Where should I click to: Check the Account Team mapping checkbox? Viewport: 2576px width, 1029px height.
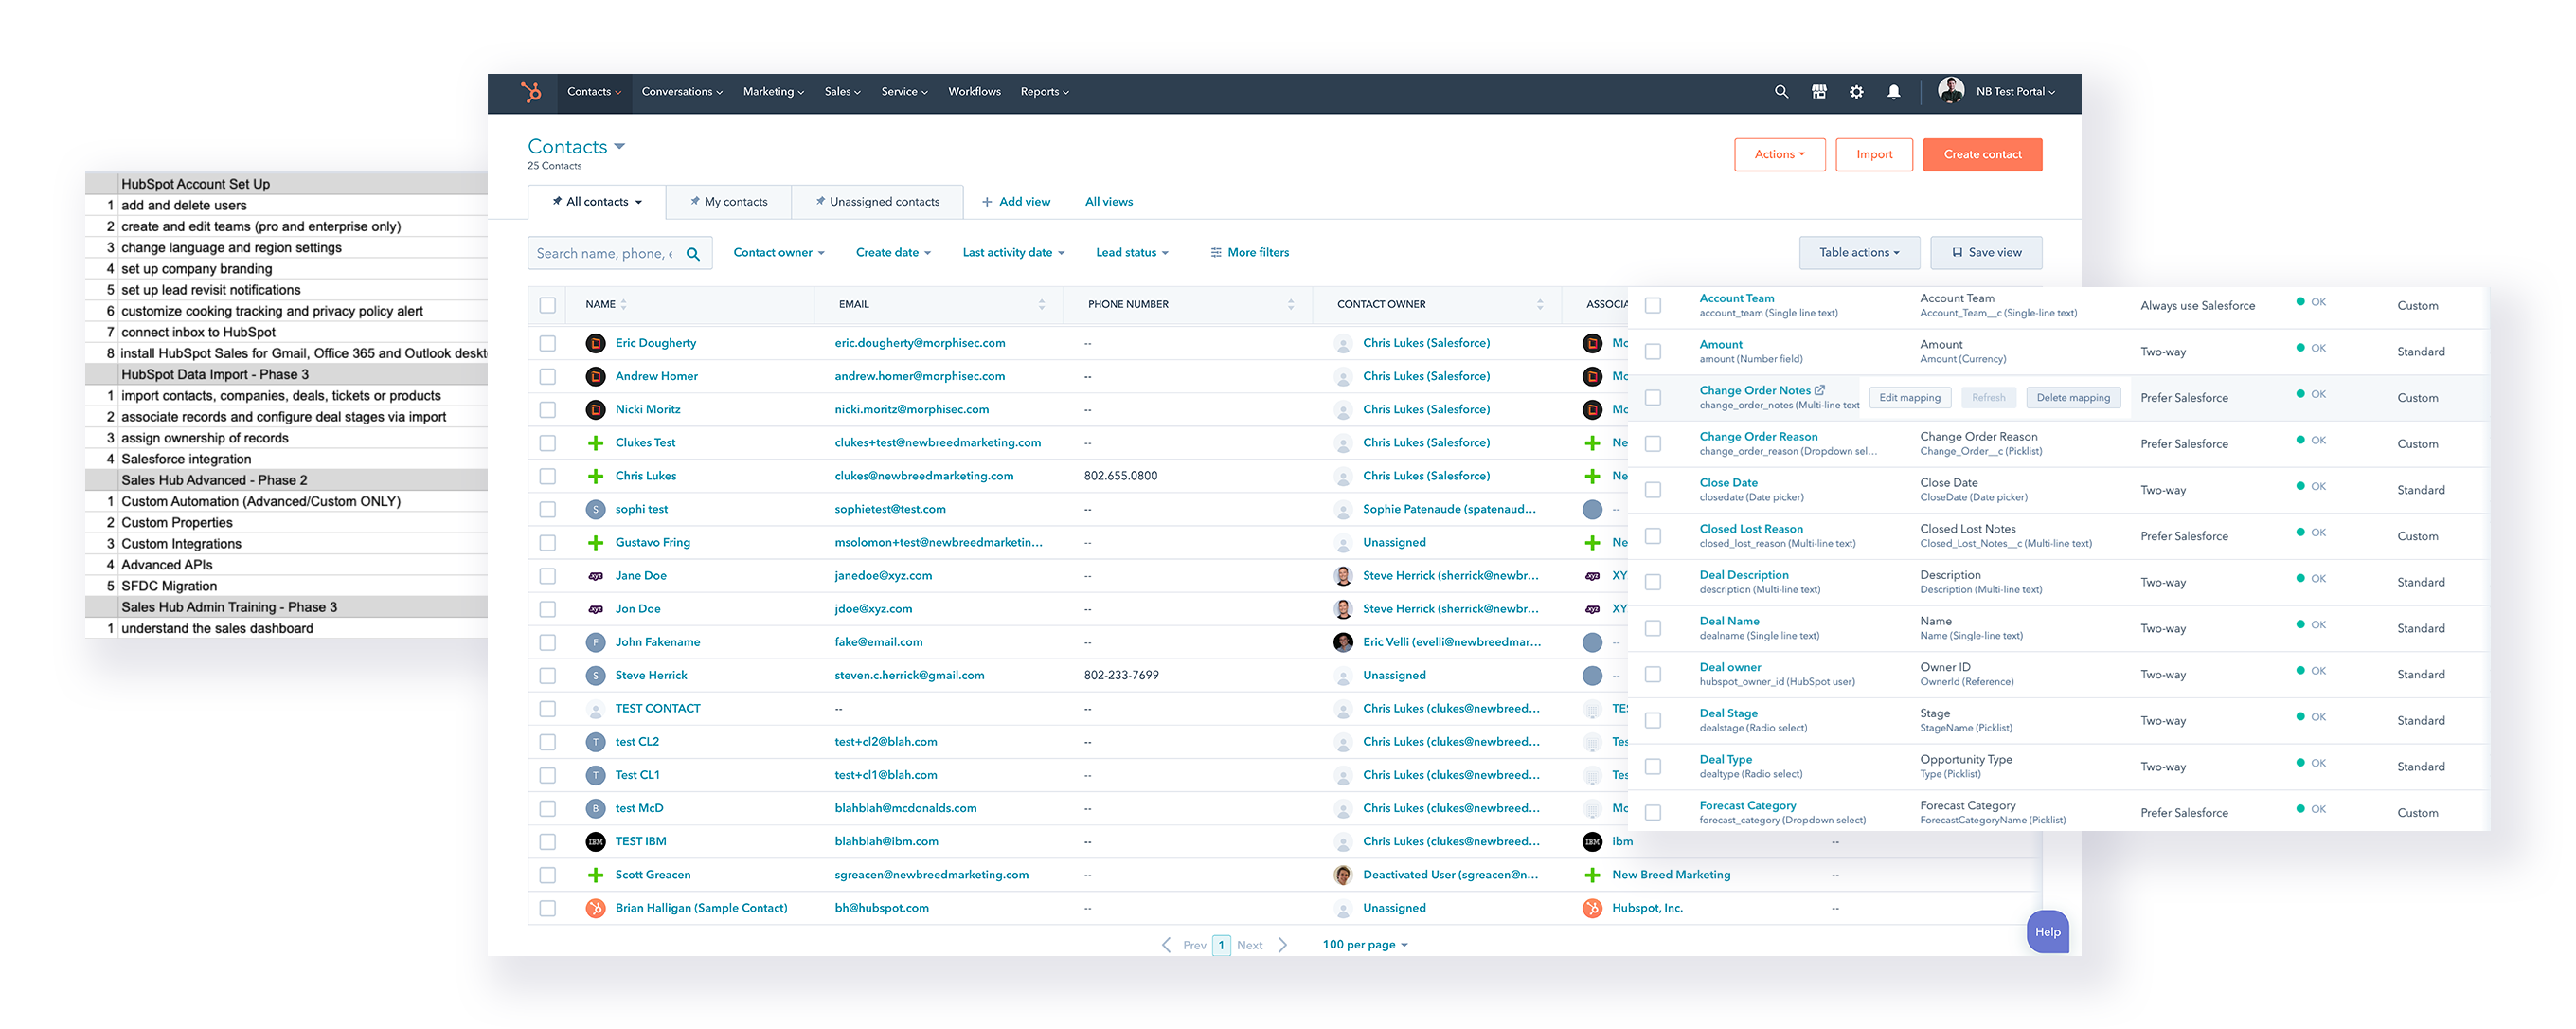click(1653, 306)
